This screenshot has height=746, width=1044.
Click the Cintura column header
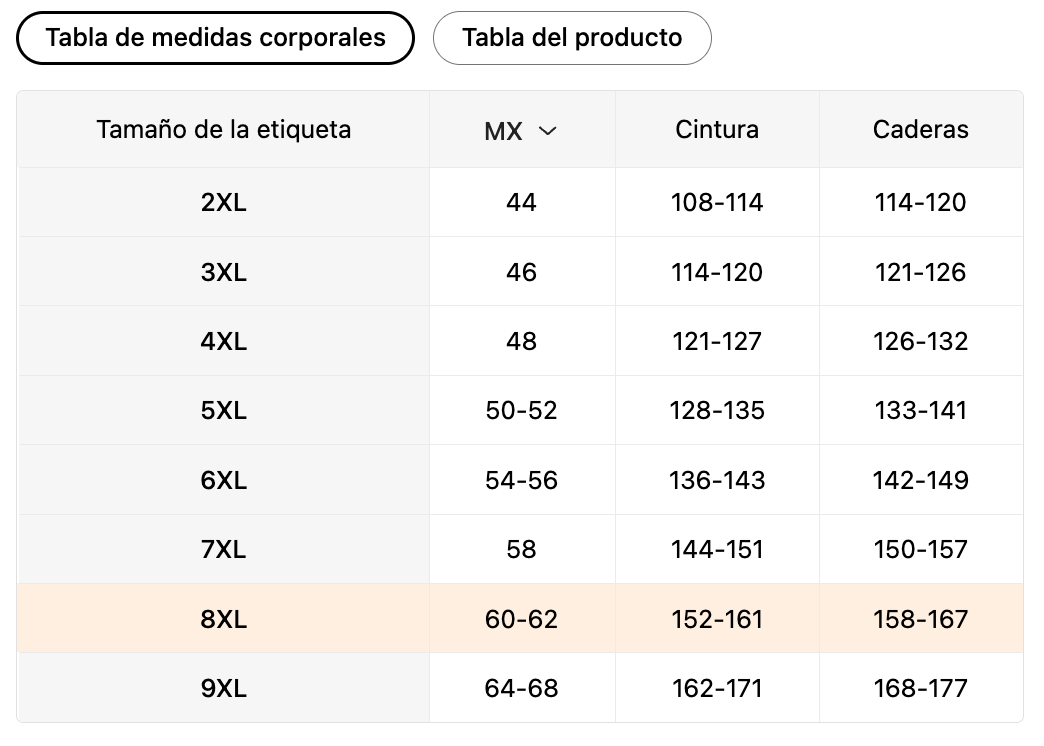(717, 129)
